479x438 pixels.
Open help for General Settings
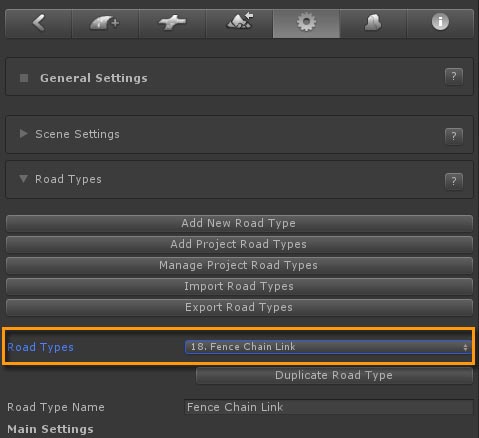[x=454, y=77]
